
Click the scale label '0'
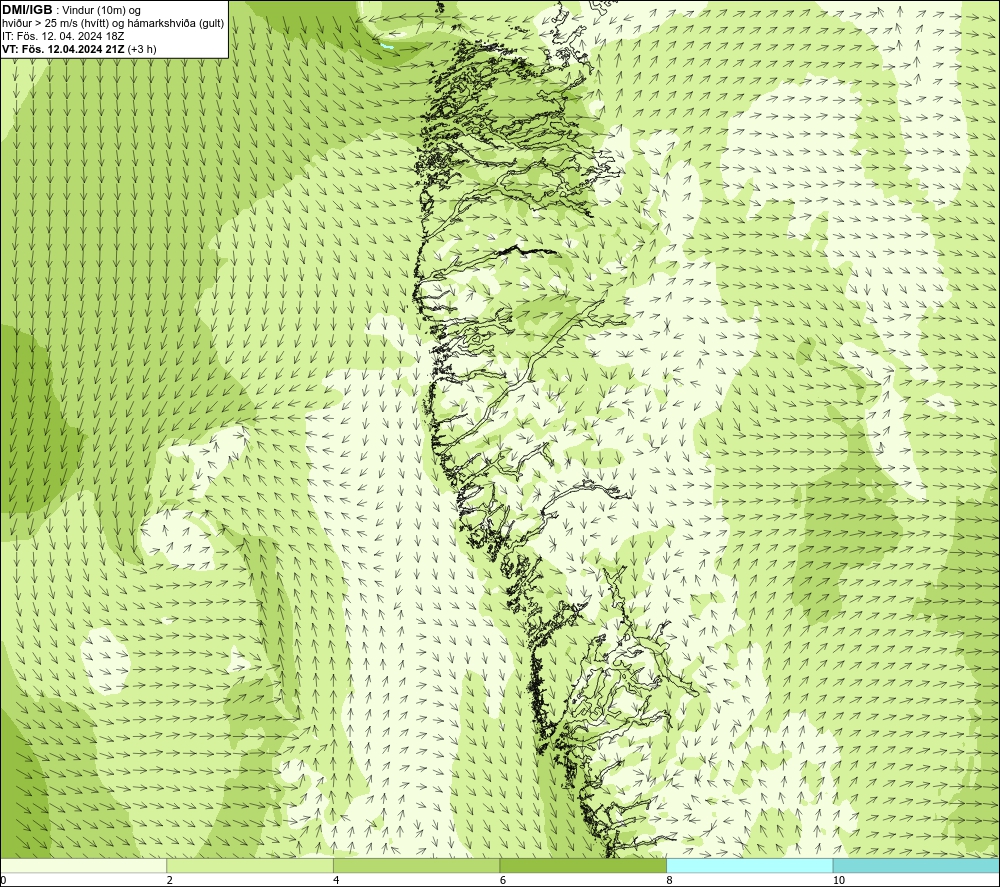pos(4,881)
